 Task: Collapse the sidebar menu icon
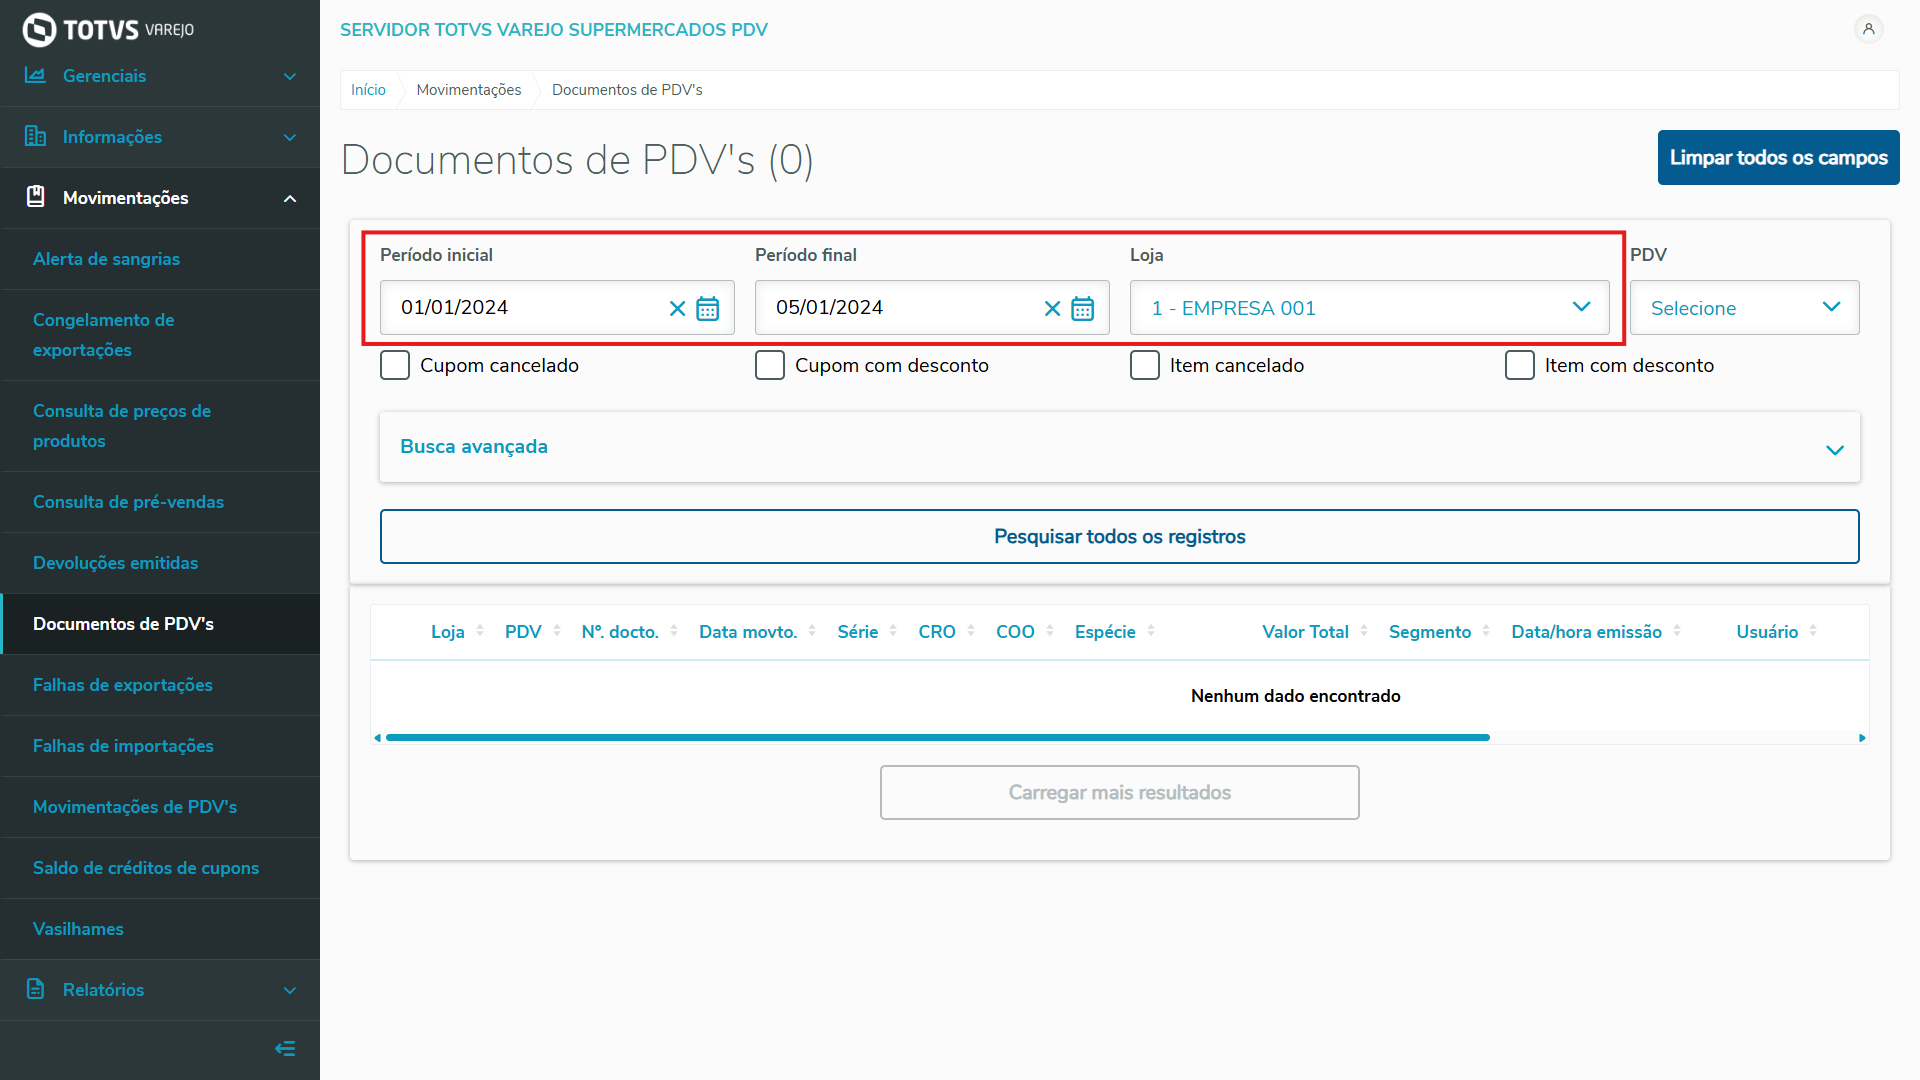click(285, 1048)
